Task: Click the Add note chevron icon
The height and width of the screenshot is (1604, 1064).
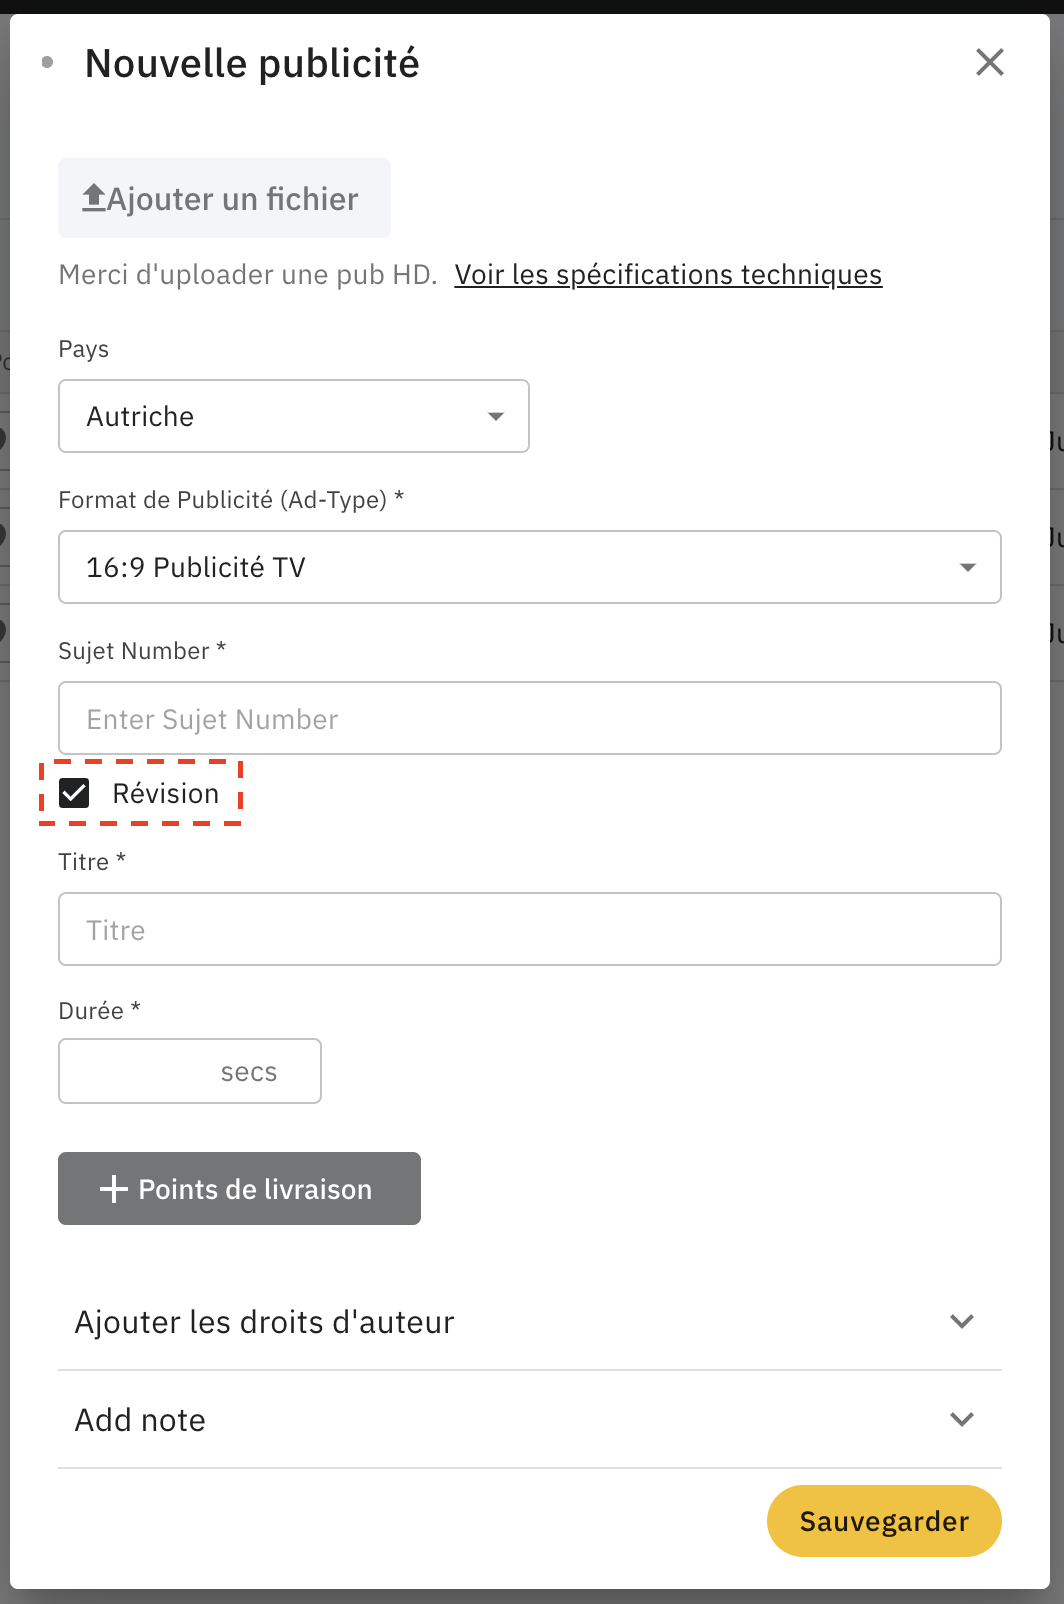Action: 962,1420
